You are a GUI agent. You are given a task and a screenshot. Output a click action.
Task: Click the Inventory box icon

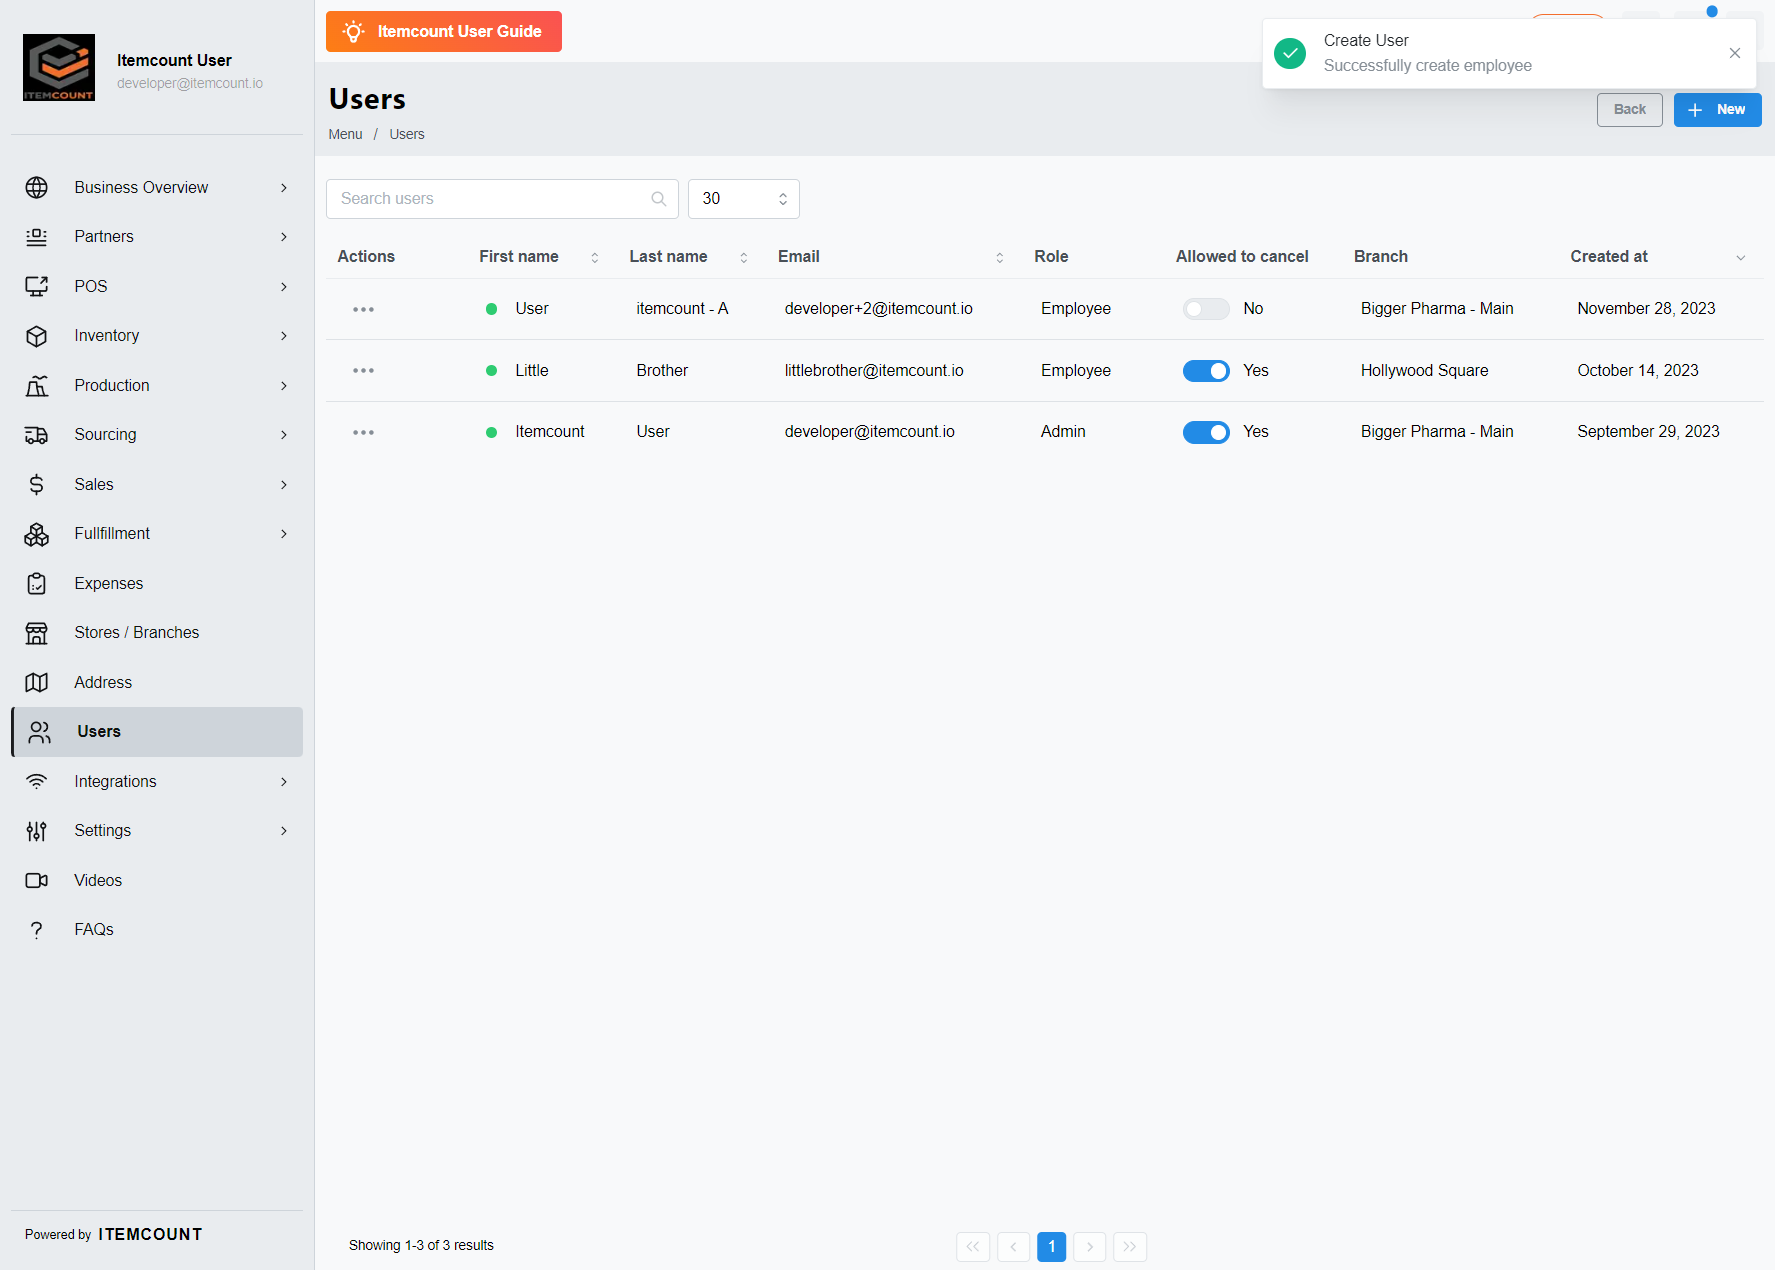(x=37, y=336)
